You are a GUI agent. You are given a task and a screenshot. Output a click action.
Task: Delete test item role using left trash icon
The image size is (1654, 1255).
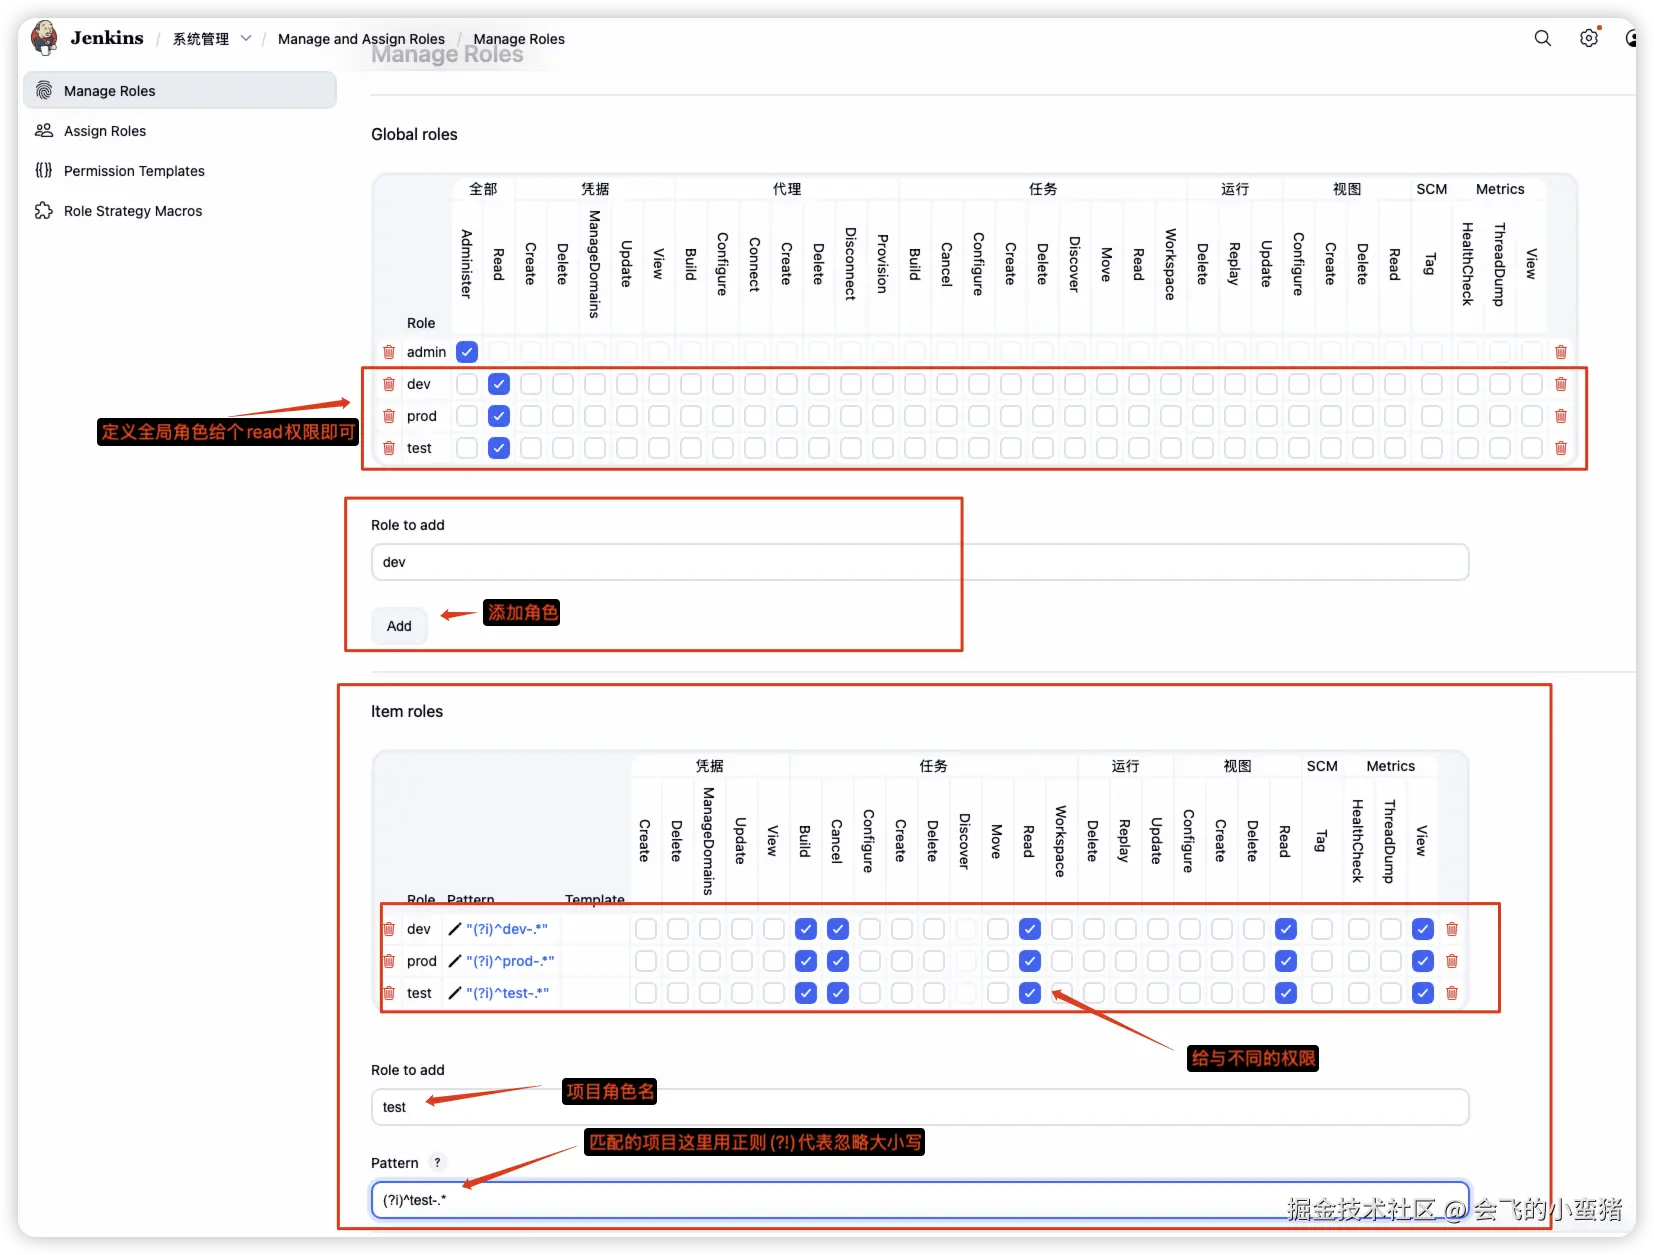[x=389, y=993]
